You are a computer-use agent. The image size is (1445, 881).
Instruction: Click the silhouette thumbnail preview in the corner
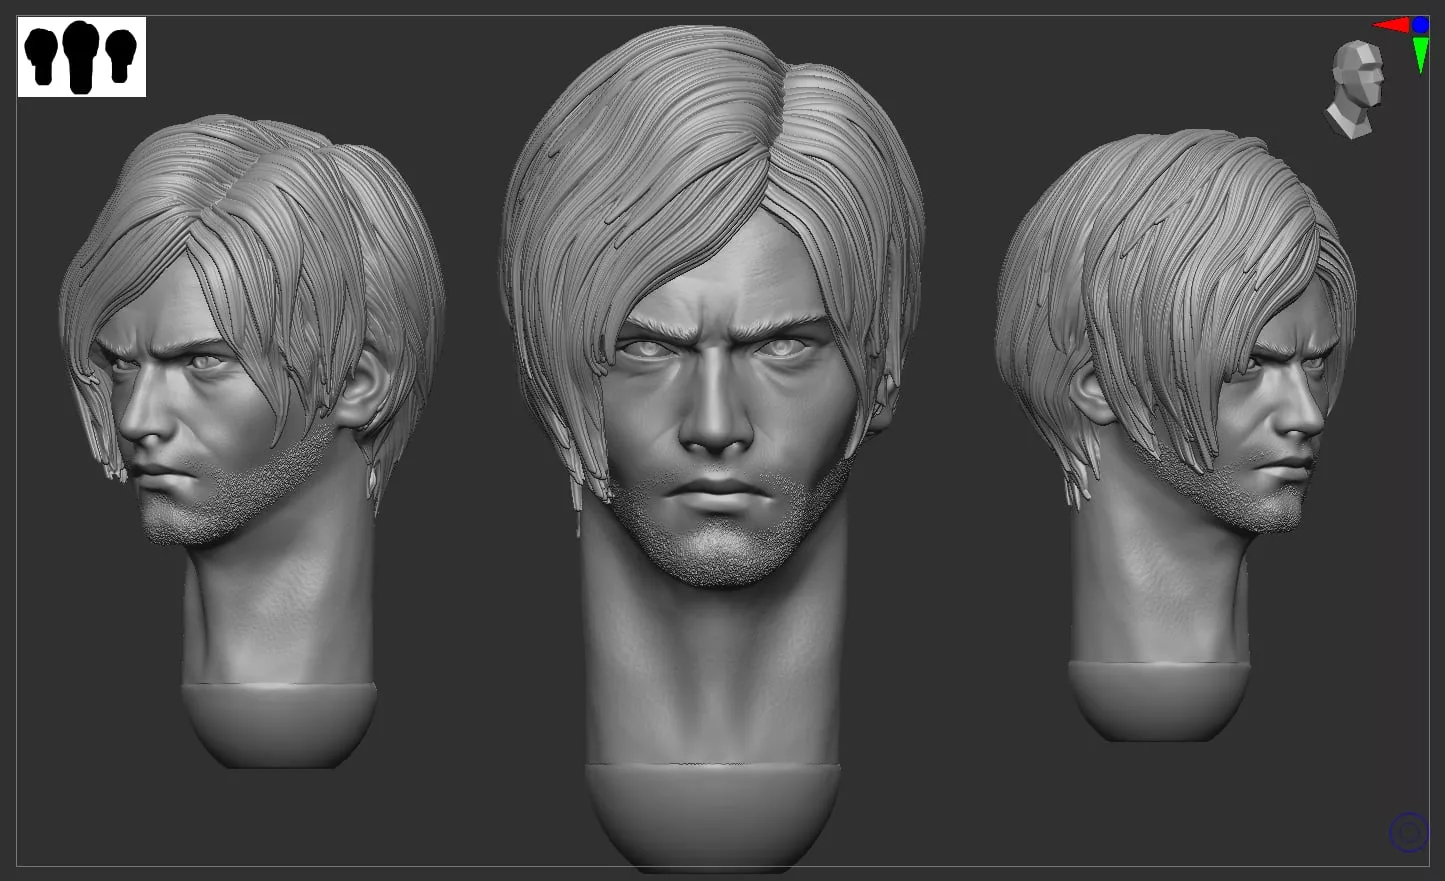82,57
